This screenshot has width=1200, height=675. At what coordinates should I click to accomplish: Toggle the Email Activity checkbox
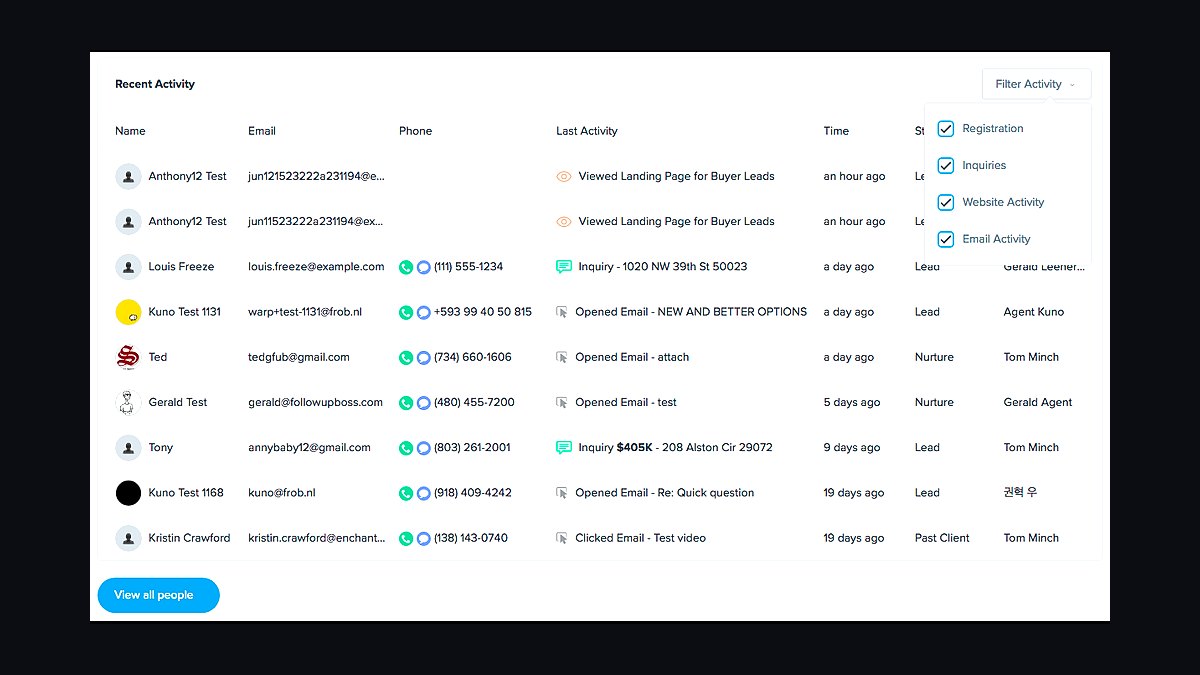945,240
